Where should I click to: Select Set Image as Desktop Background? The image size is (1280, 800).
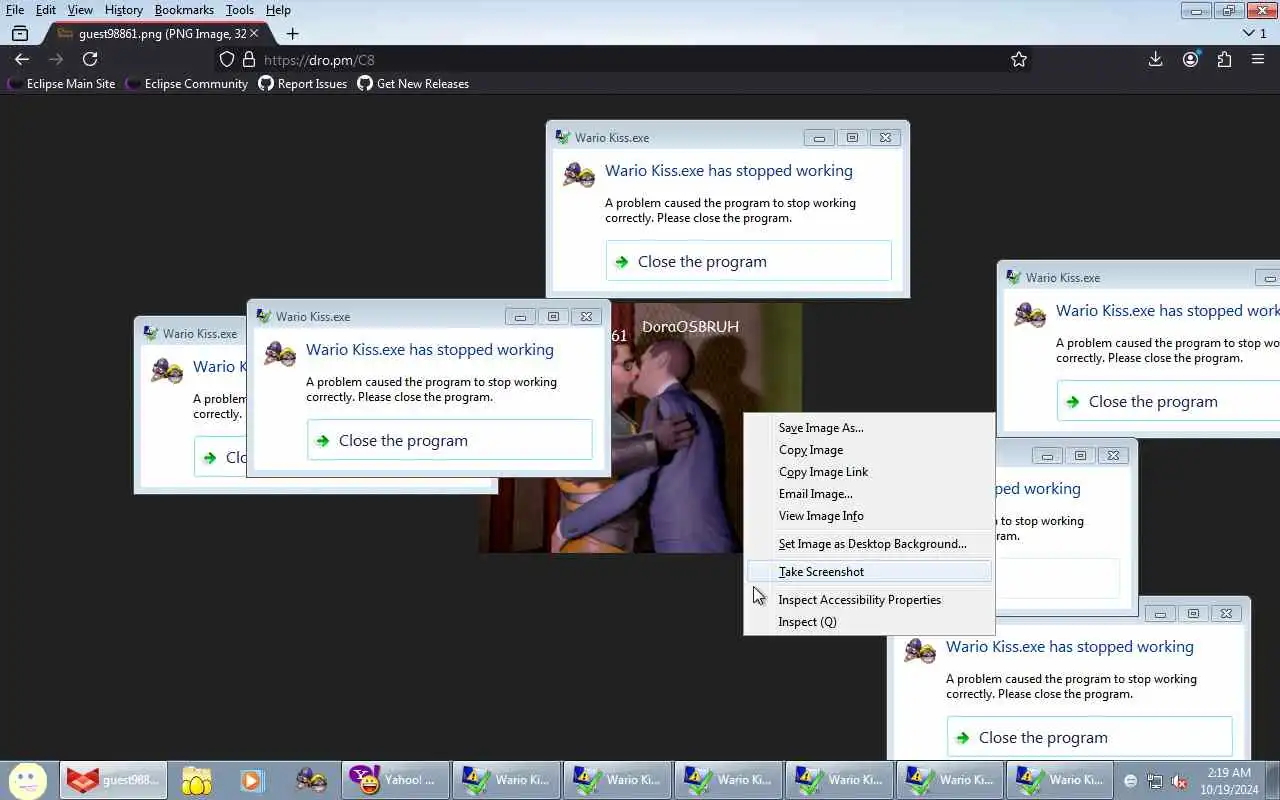[x=869, y=544]
